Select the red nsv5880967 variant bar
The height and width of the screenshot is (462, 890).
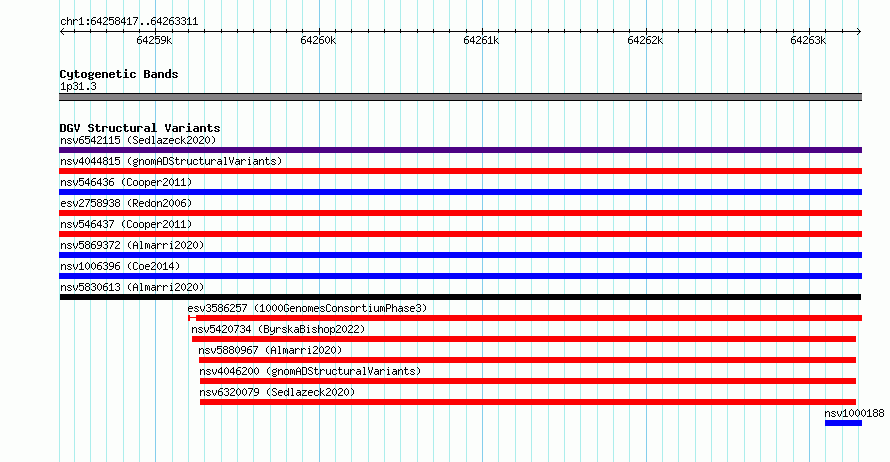coord(527,360)
